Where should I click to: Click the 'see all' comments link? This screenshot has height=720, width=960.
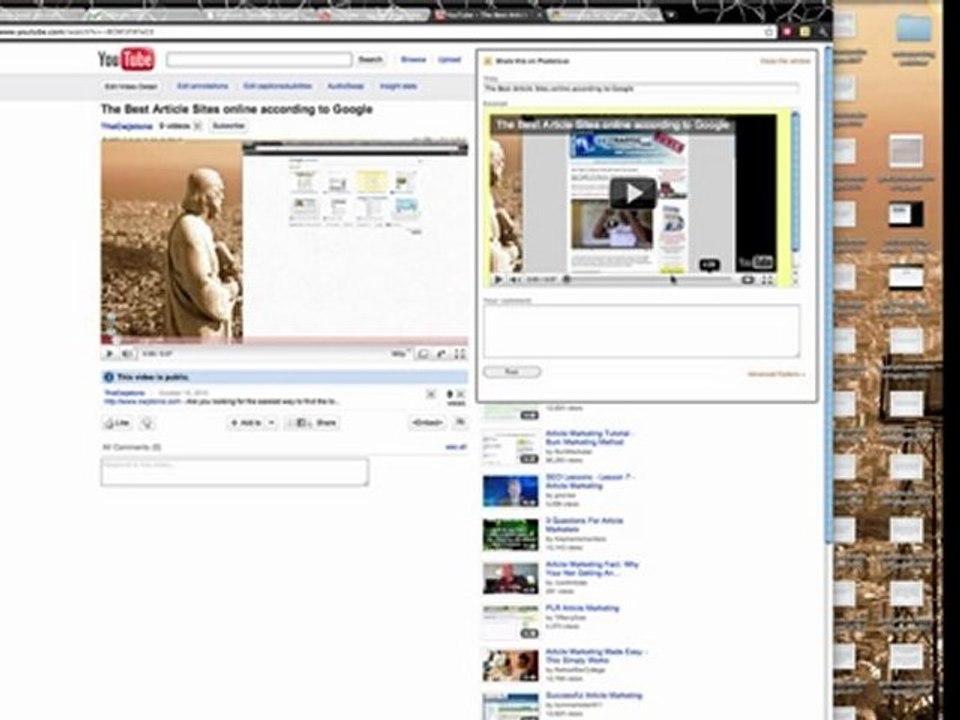456,447
